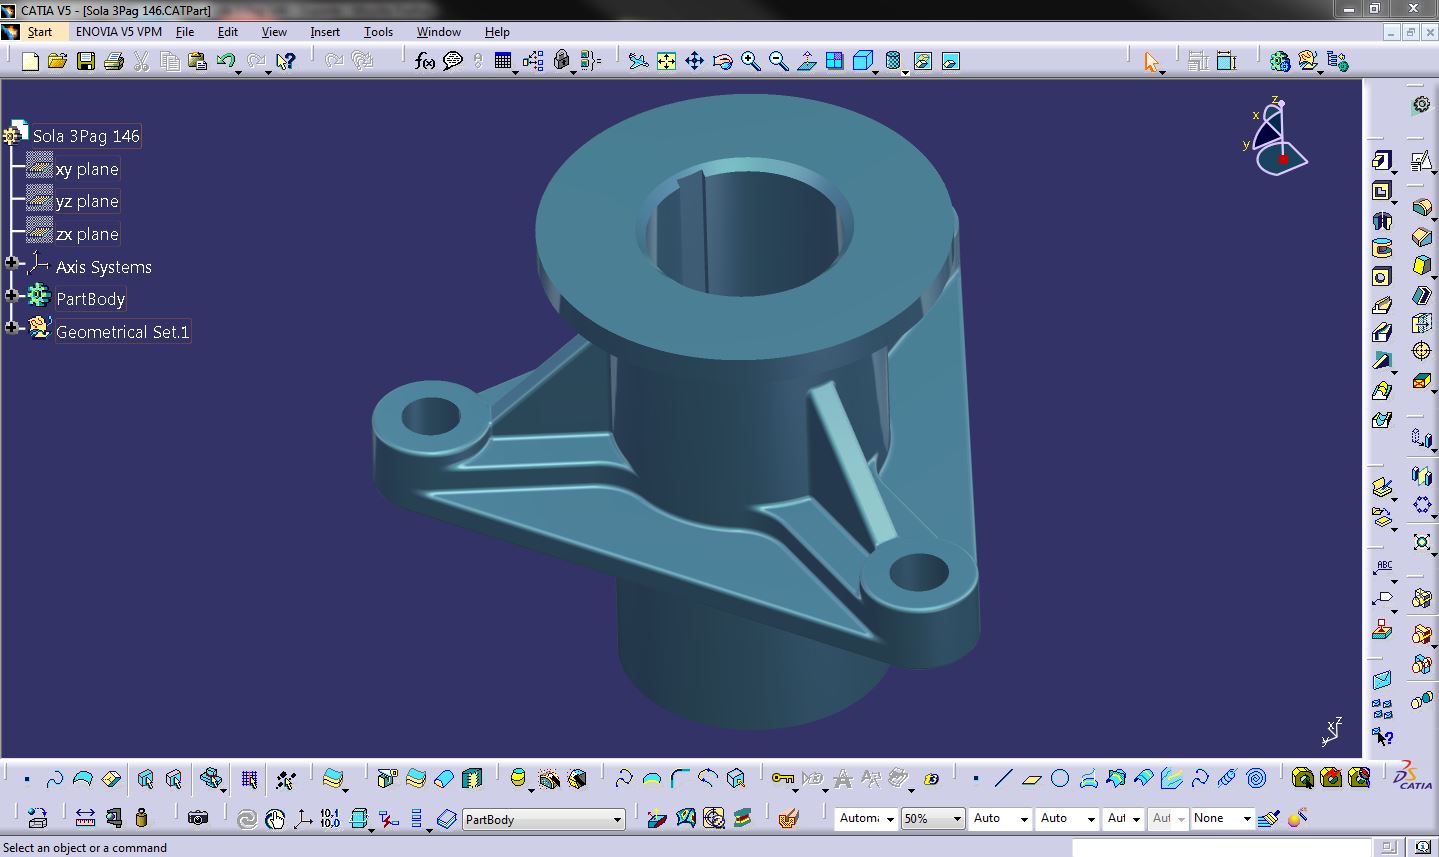Select the Pan tool
Screen dimensions: 1439x857
tap(694, 62)
